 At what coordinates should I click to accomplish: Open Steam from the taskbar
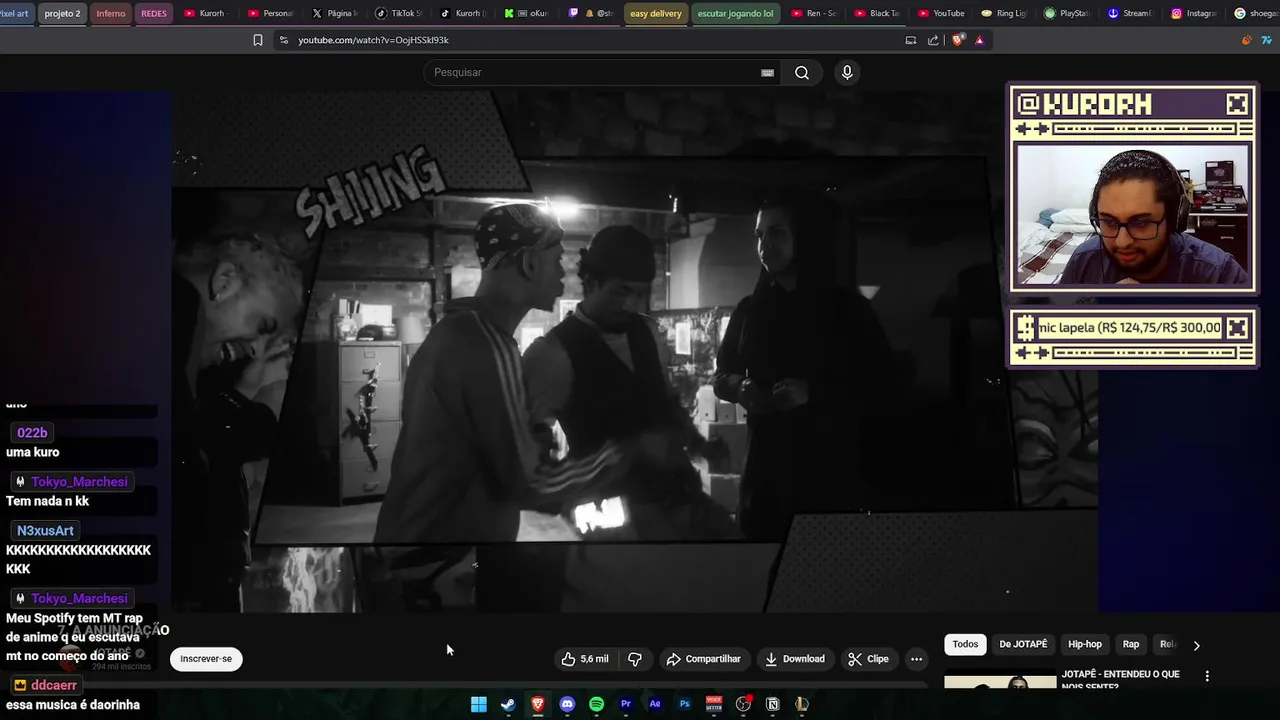pos(508,704)
